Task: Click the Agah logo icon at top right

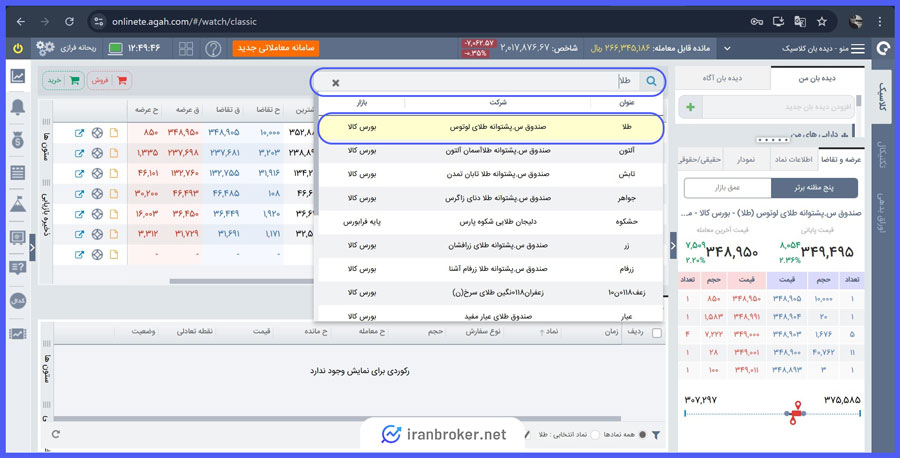Action: click(883, 49)
